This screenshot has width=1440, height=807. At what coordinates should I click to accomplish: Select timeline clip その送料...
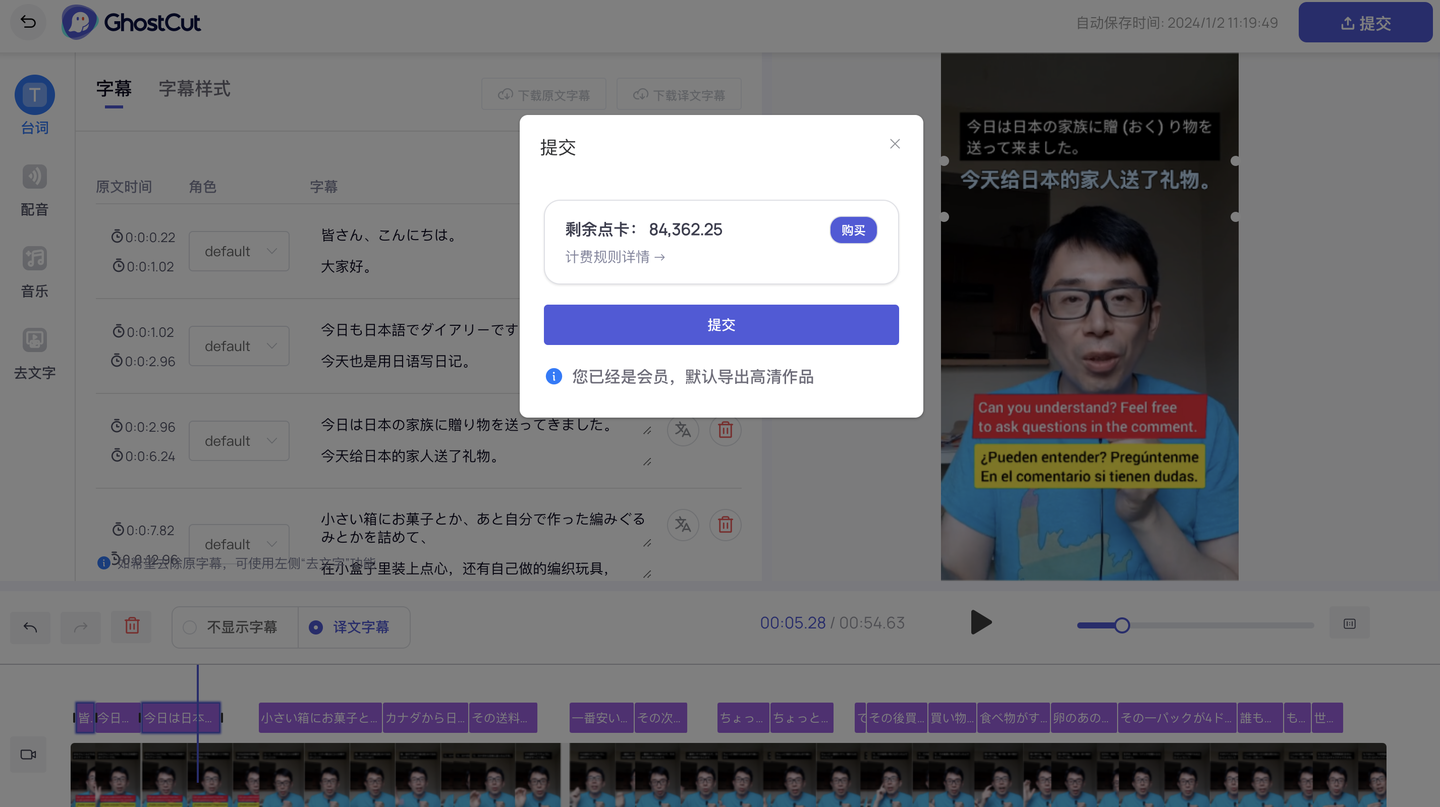click(x=503, y=718)
